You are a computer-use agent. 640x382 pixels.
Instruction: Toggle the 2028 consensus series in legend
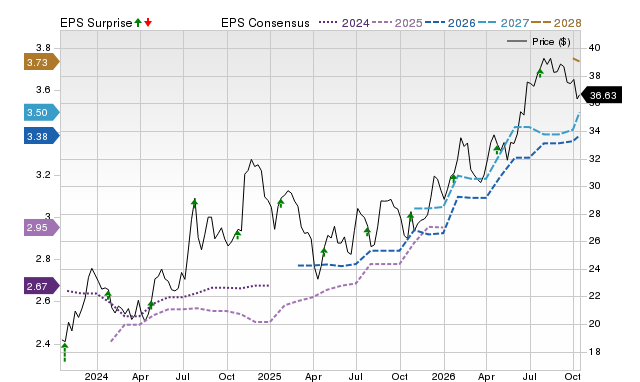click(556, 23)
